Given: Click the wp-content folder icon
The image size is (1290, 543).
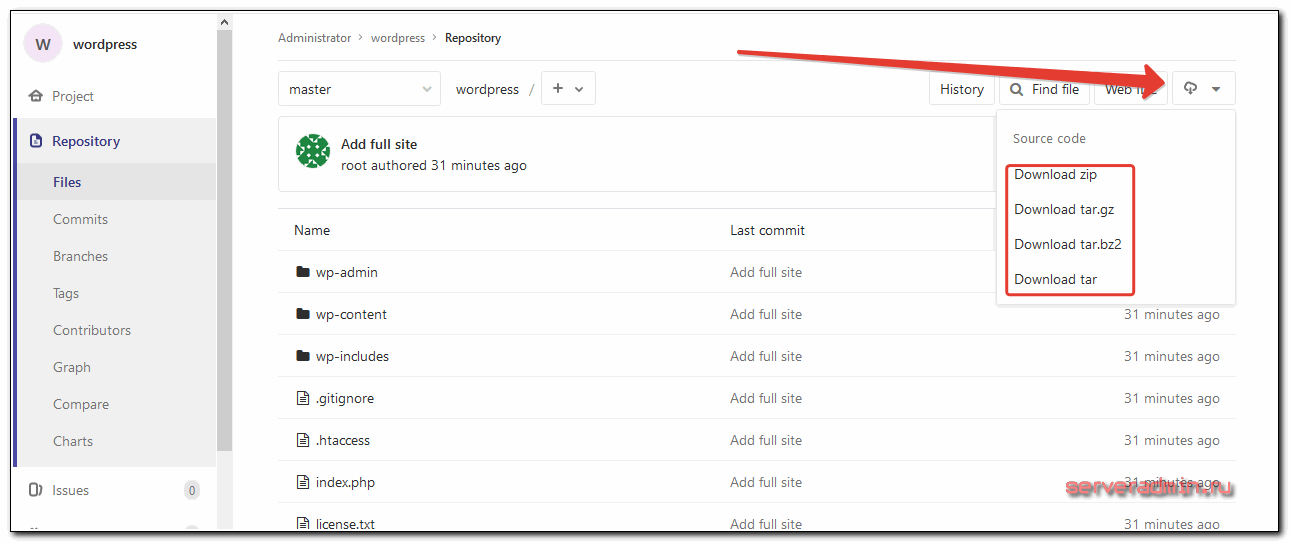Looking at the screenshot, I should pos(303,314).
